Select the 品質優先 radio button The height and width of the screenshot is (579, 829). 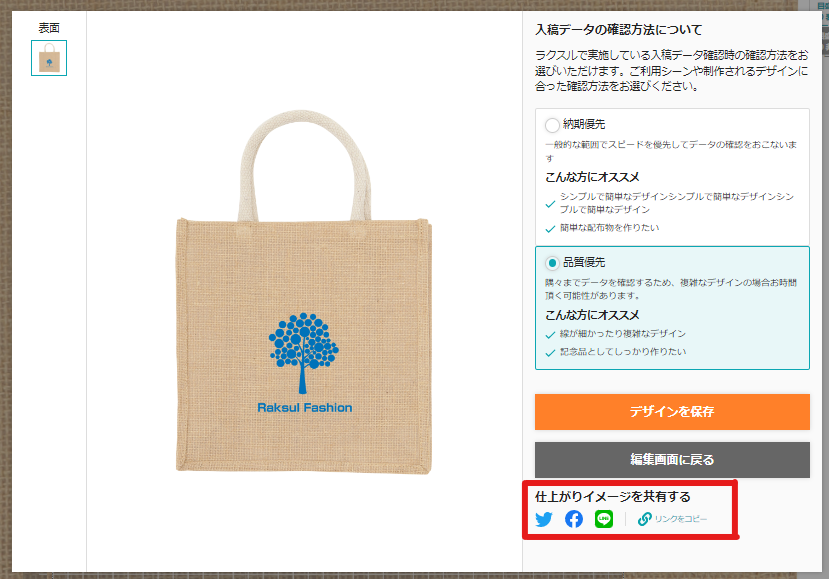pyautogui.click(x=552, y=263)
